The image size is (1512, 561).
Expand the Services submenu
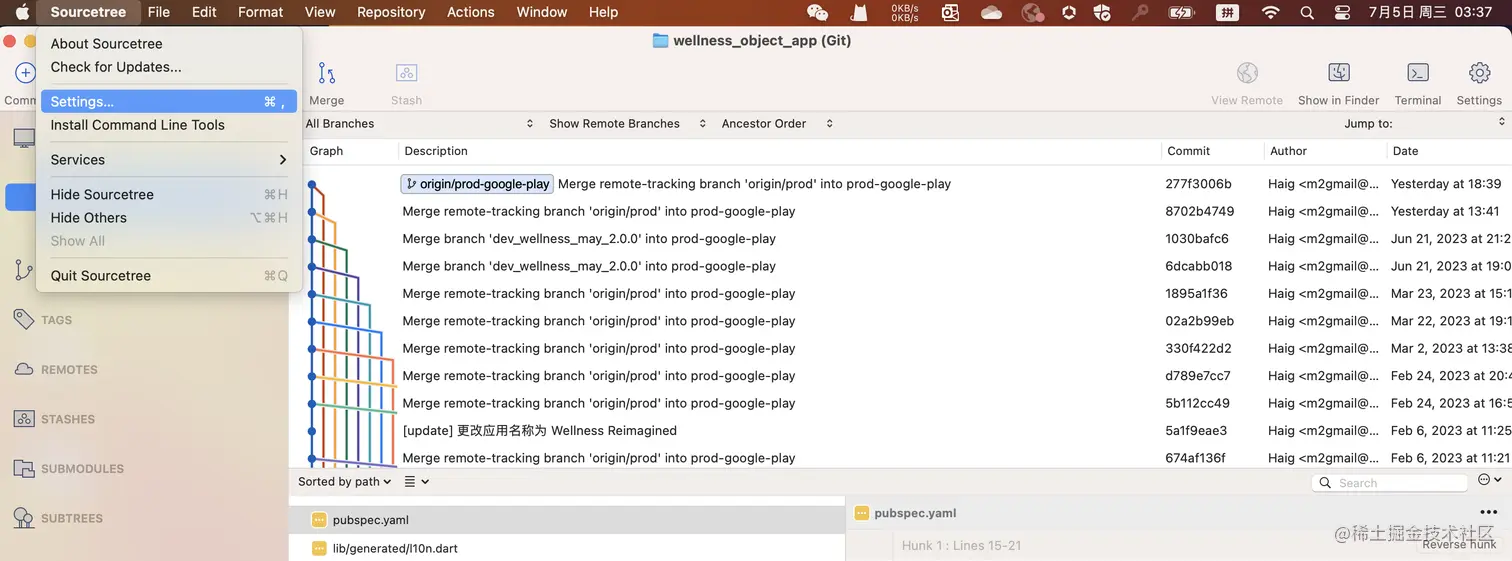click(168, 160)
